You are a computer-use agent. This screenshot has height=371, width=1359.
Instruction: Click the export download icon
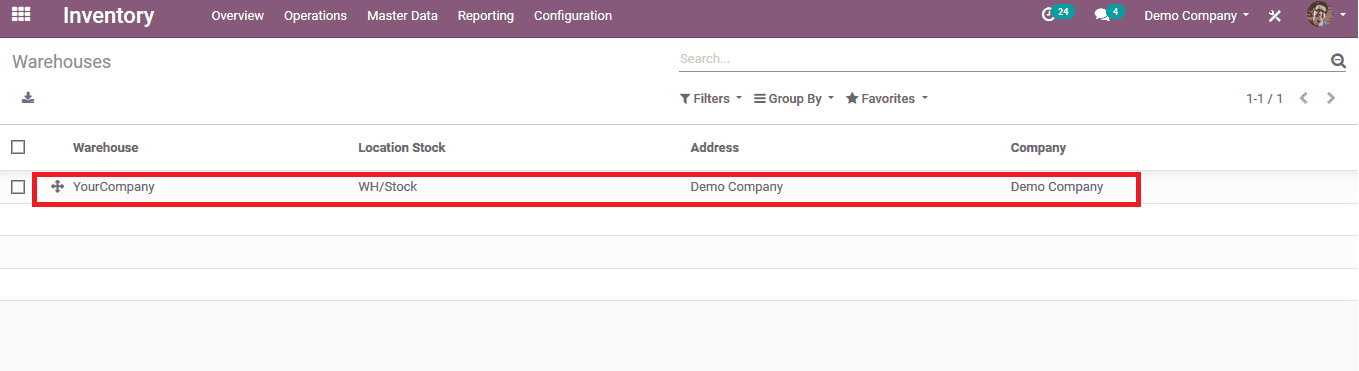click(x=28, y=98)
